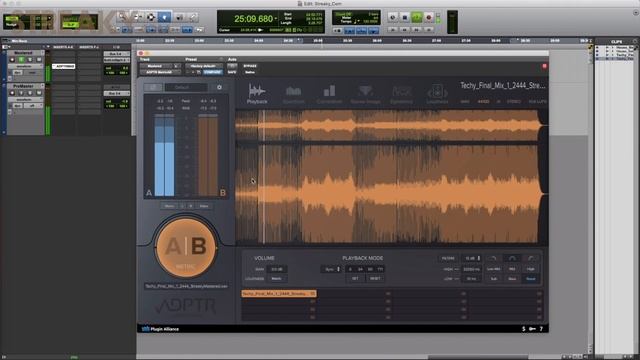The height and width of the screenshot is (360, 640).
Task: Click the BYPASS button in plugin header
Action: pos(250,66)
